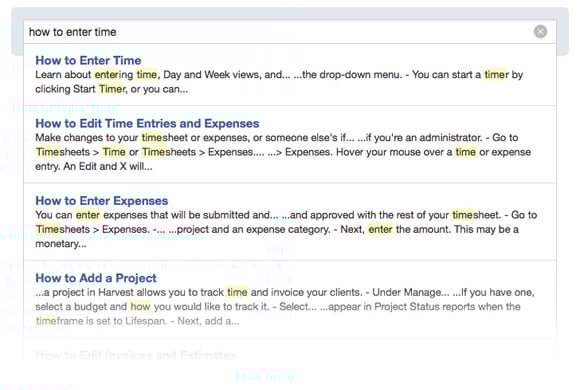The image size is (580, 390).
Task: Click the search field containing "how to enter time"
Action: 290,32
